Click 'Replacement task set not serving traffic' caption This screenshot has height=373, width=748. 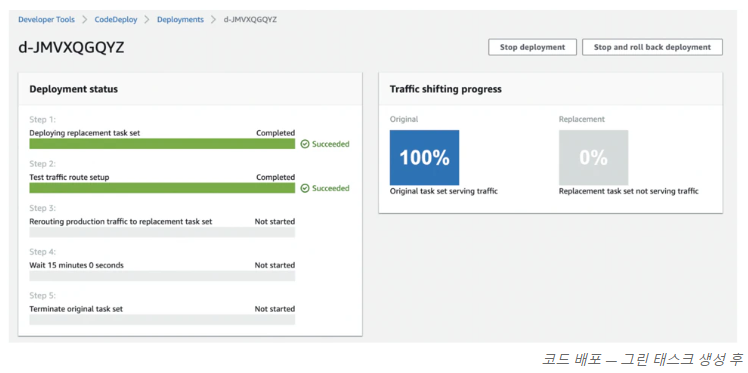point(629,191)
